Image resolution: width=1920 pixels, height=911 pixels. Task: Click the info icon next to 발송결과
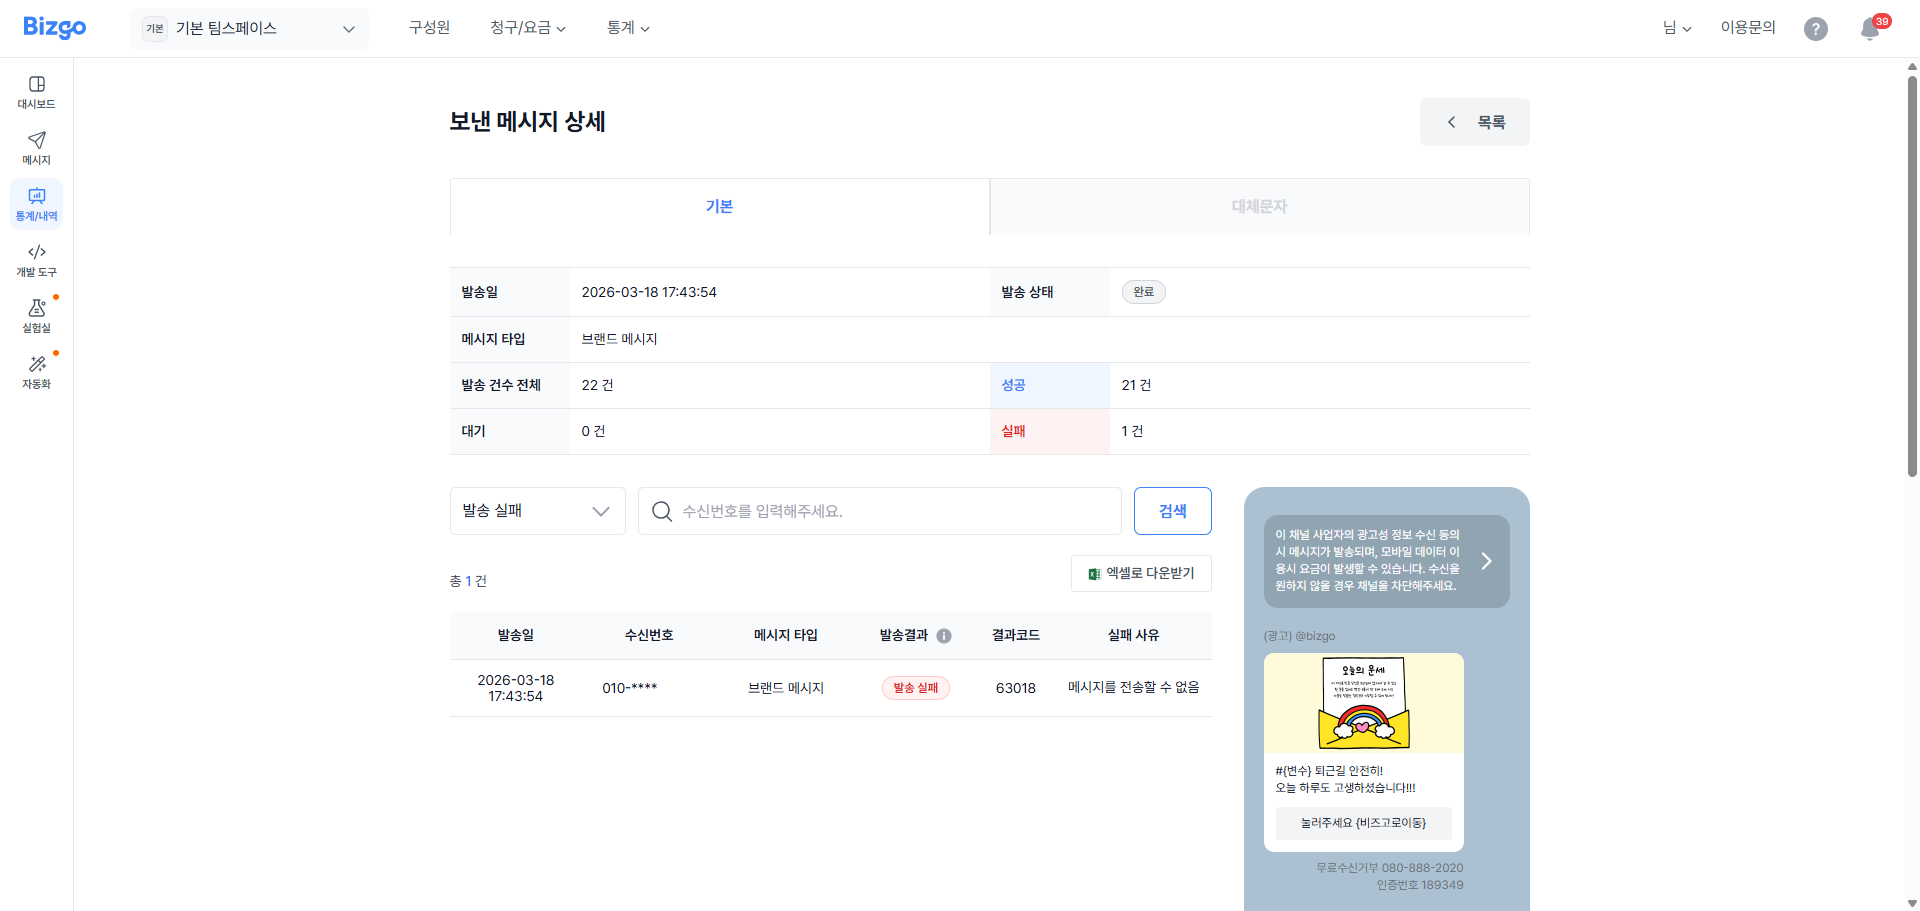point(944,635)
